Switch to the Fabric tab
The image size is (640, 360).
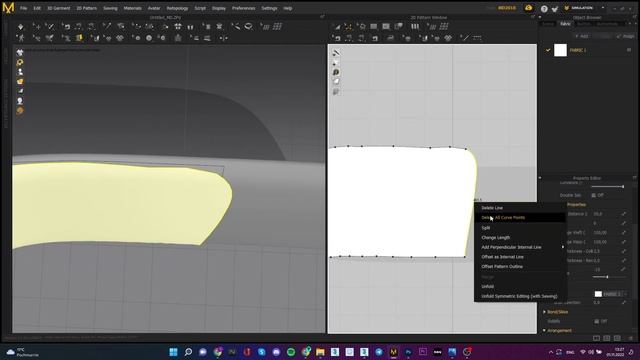click(565, 24)
